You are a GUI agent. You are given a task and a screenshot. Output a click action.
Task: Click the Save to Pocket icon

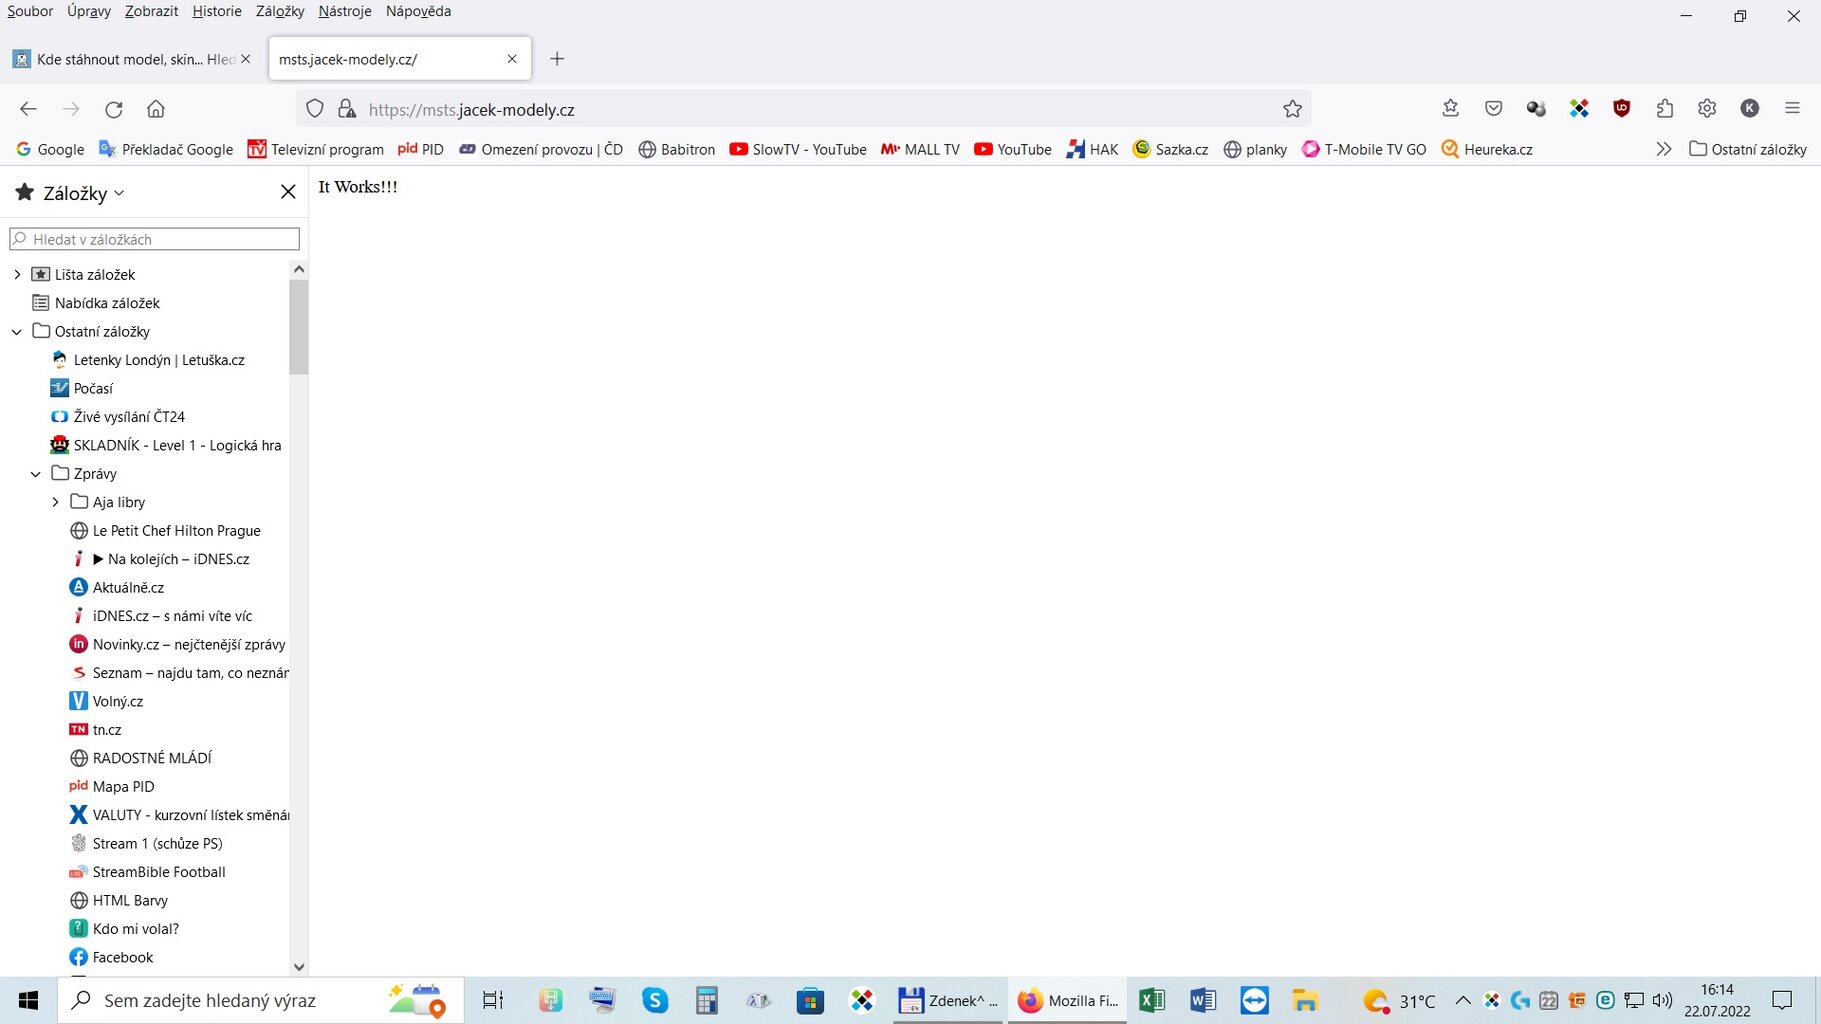(1493, 109)
